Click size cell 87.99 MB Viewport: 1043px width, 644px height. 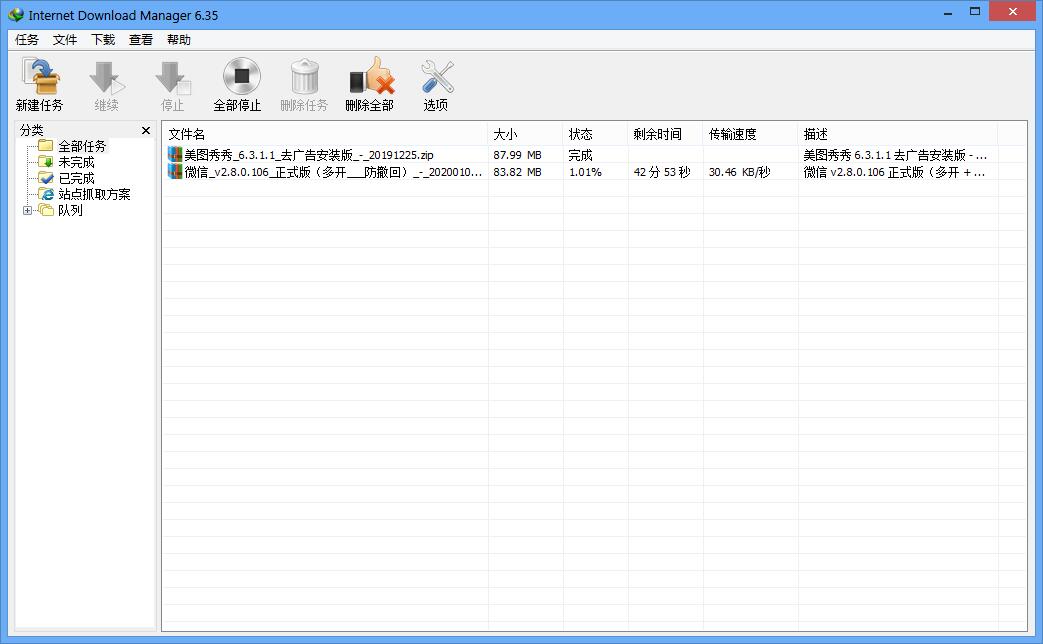518,155
